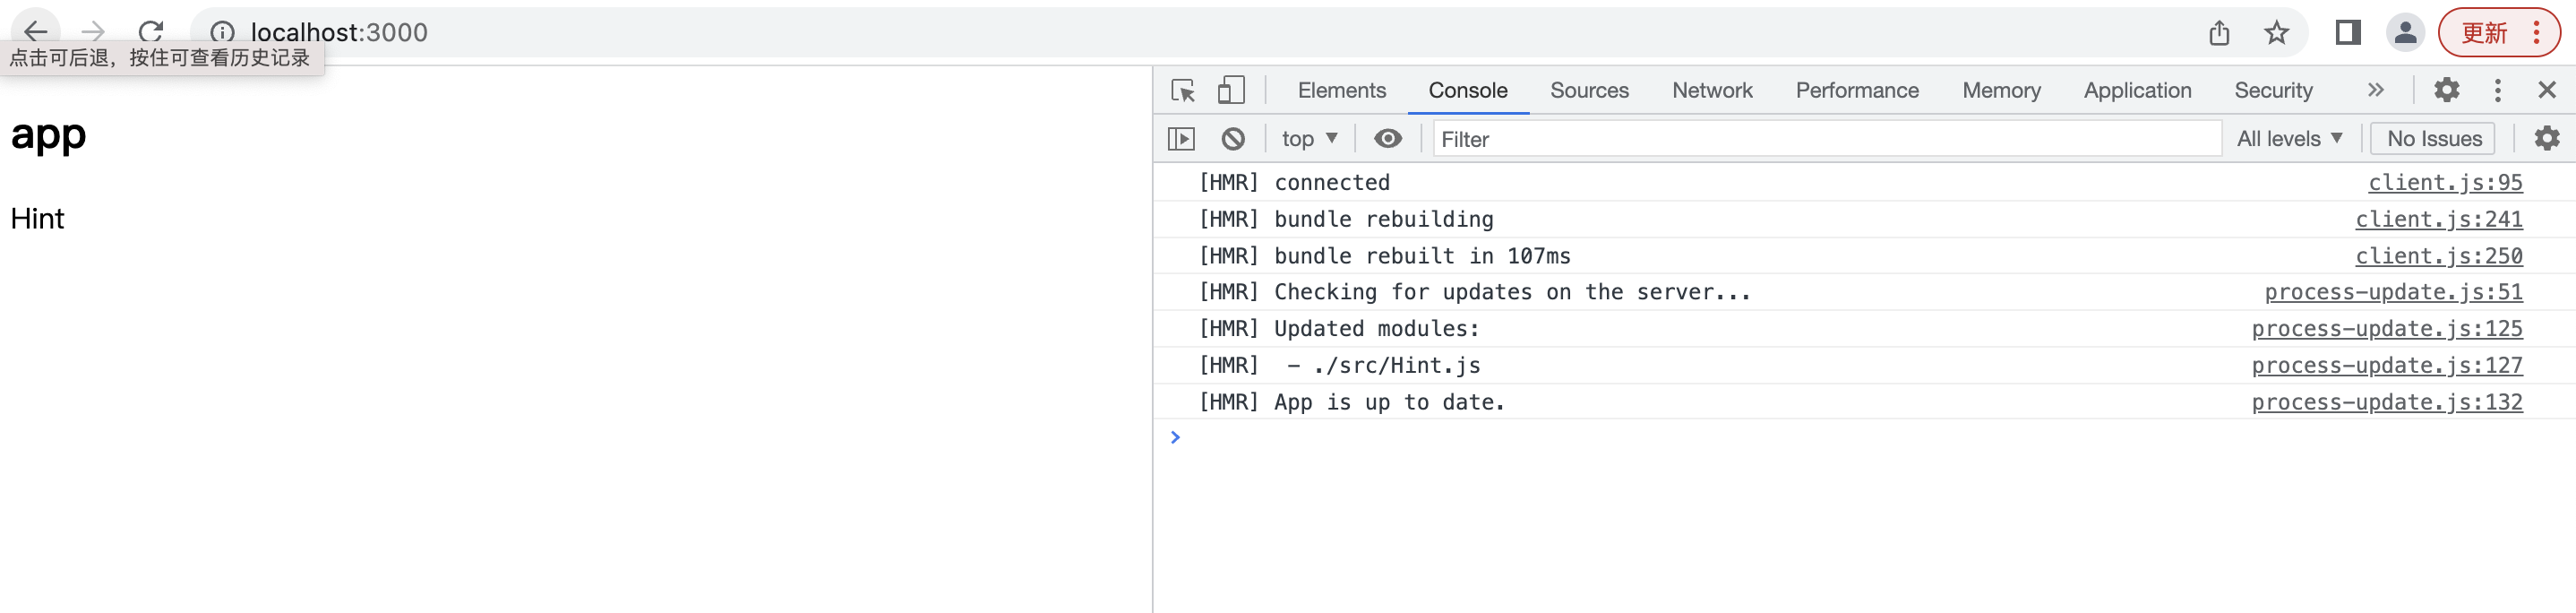Click the 'Checking for updates on the server' message
2576x613 pixels.
click(x=1512, y=293)
